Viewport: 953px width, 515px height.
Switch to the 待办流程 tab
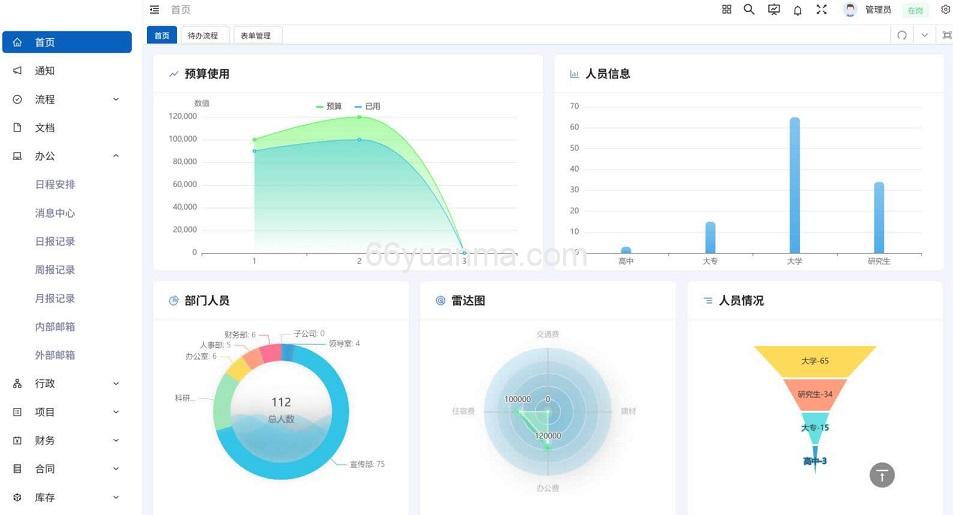tap(203, 35)
